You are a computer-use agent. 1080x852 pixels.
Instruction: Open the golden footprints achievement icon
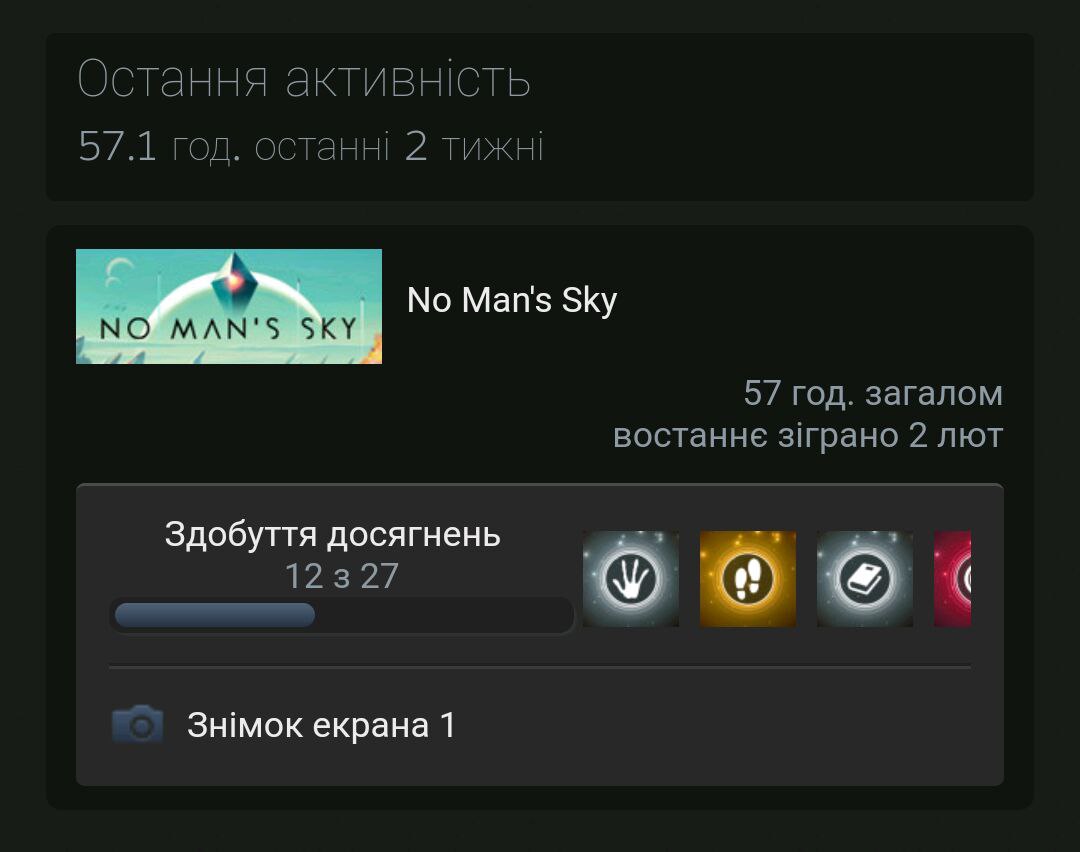coord(747,579)
